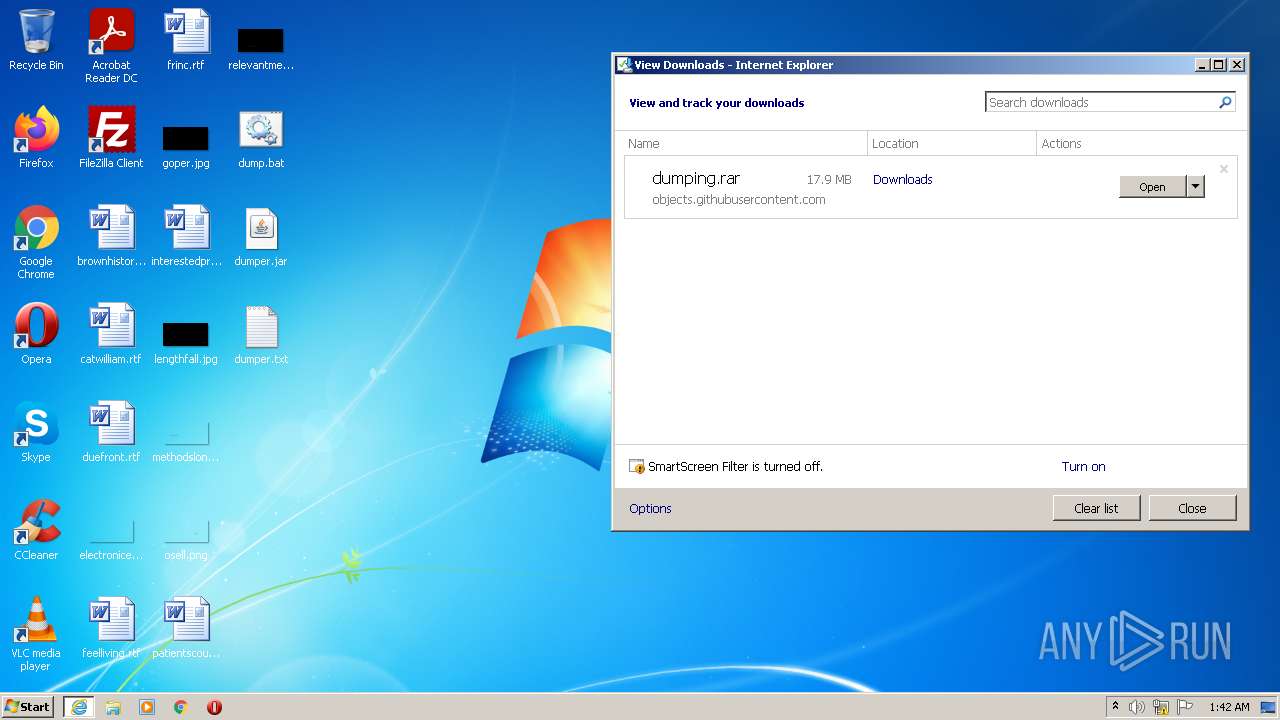
Task: Click the 17.9 MB size text
Action: 829,180
